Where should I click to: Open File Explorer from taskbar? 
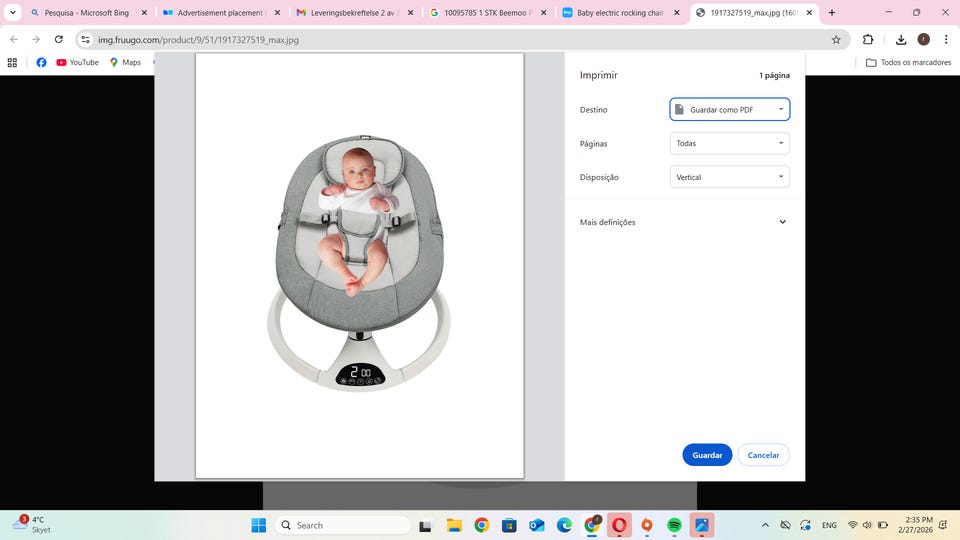(454, 525)
